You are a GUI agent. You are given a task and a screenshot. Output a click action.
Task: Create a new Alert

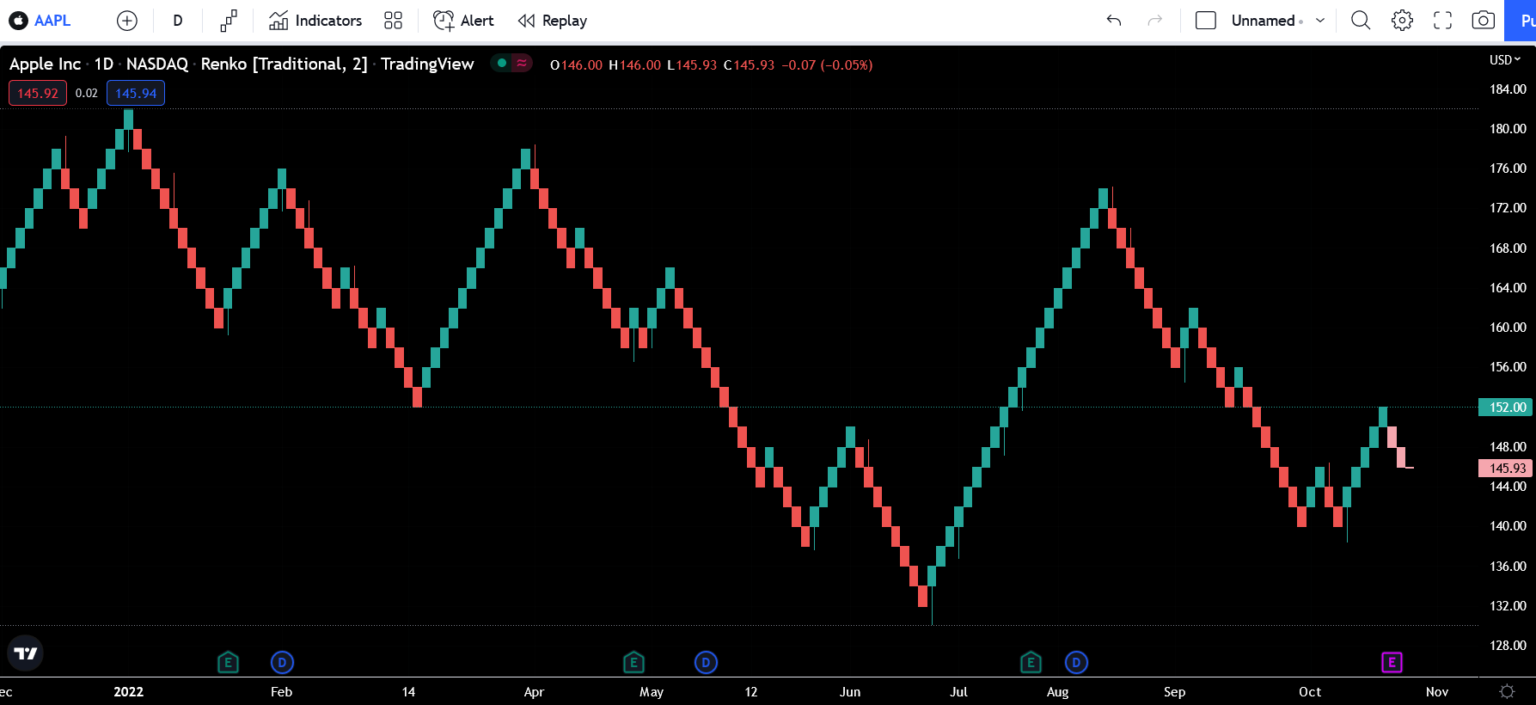pos(462,20)
